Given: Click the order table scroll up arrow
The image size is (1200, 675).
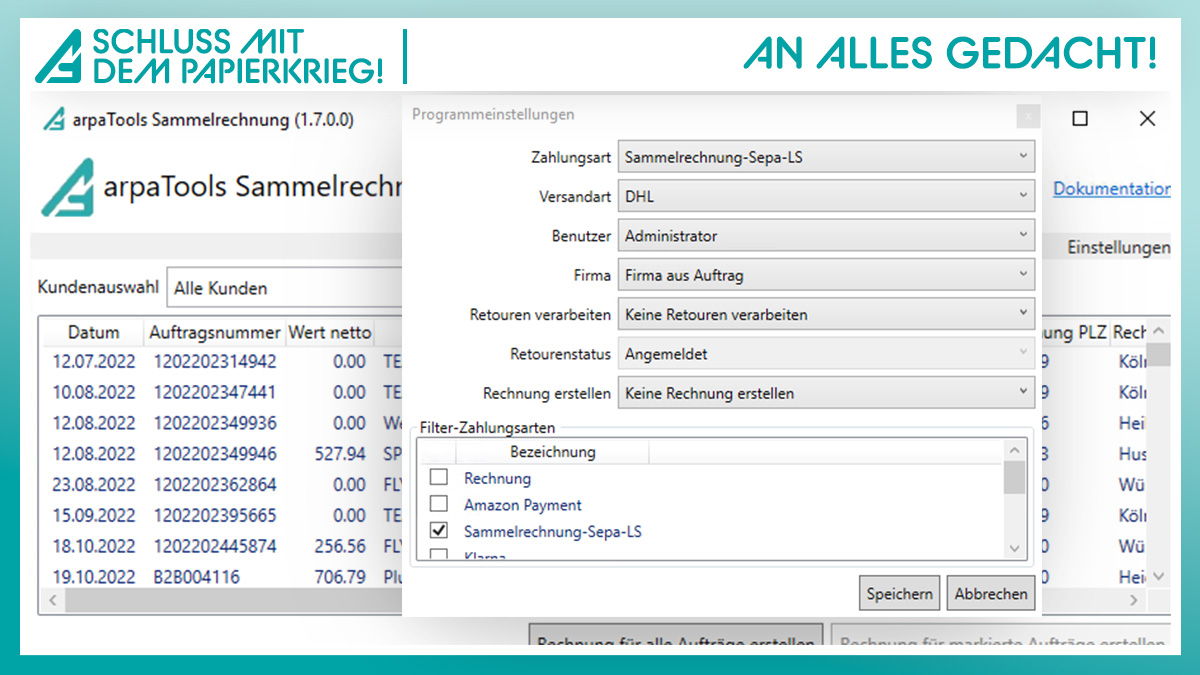Looking at the screenshot, I should tap(1158, 331).
